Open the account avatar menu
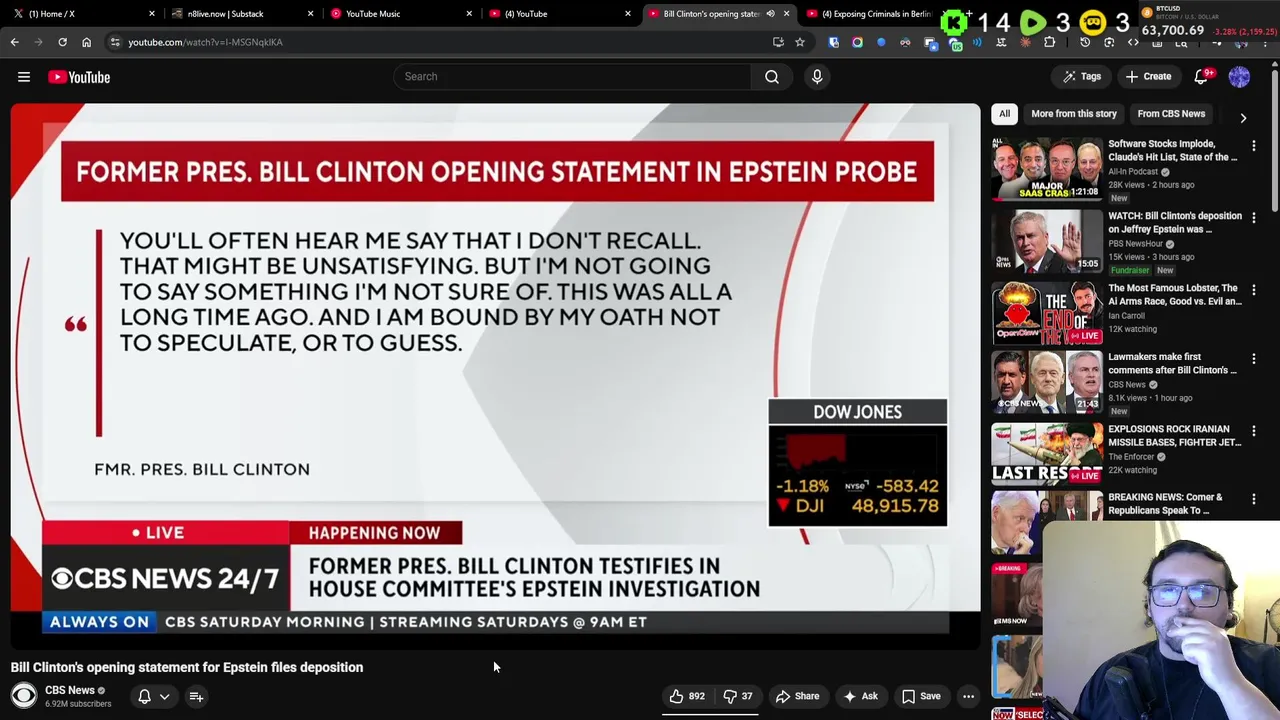1280x720 pixels. click(x=1239, y=76)
